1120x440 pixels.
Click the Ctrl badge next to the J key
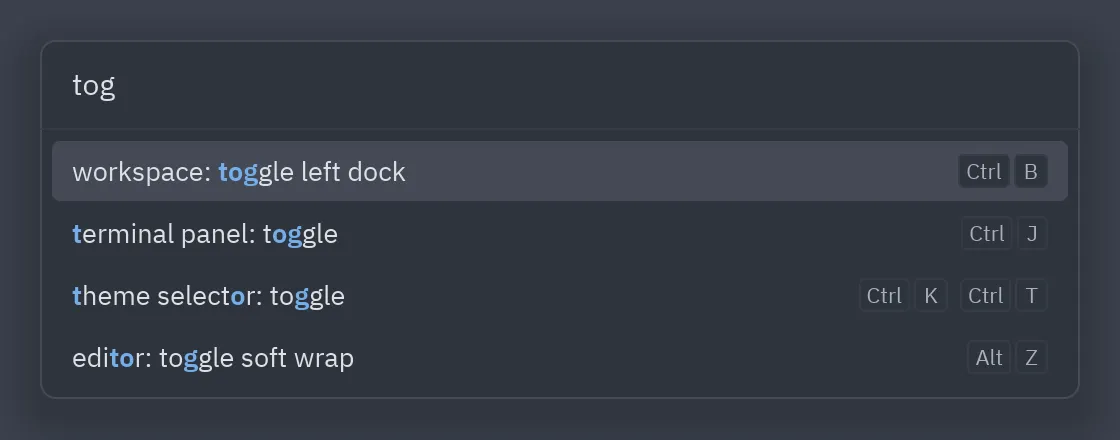coord(986,234)
